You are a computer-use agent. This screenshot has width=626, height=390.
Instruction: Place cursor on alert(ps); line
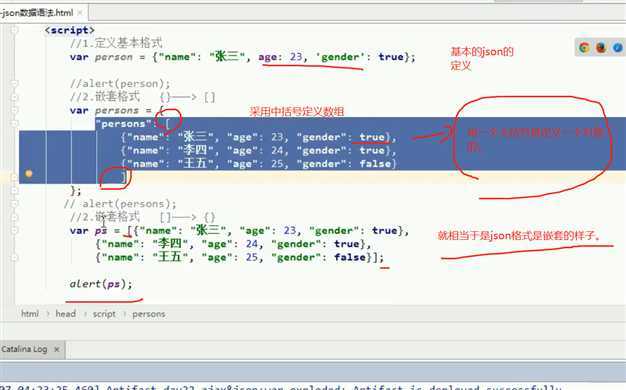(101, 284)
